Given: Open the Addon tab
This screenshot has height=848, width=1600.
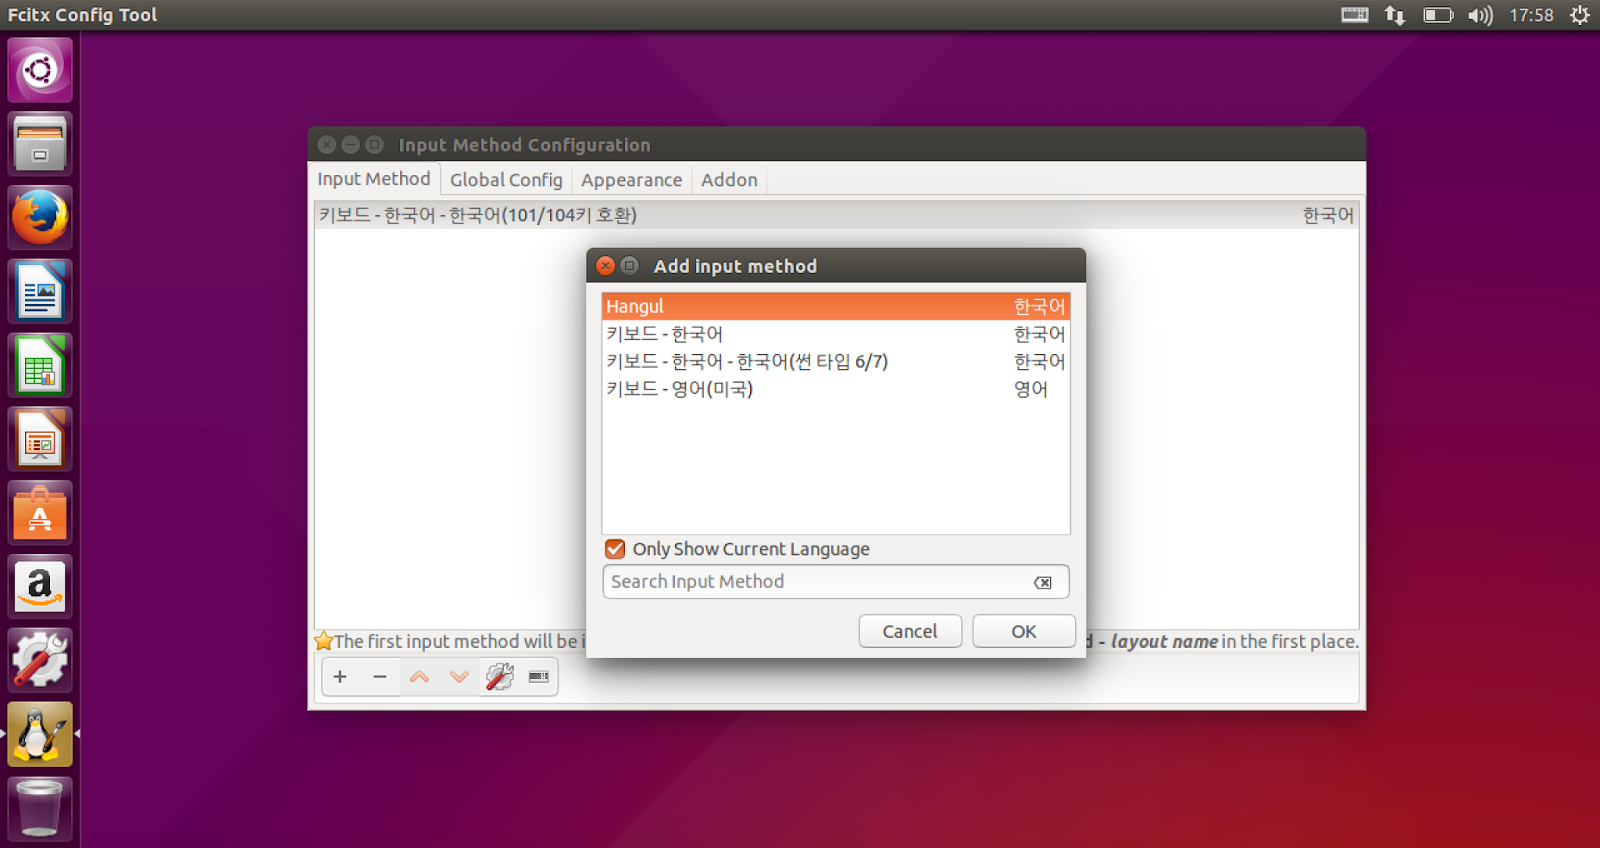Looking at the screenshot, I should (x=729, y=180).
